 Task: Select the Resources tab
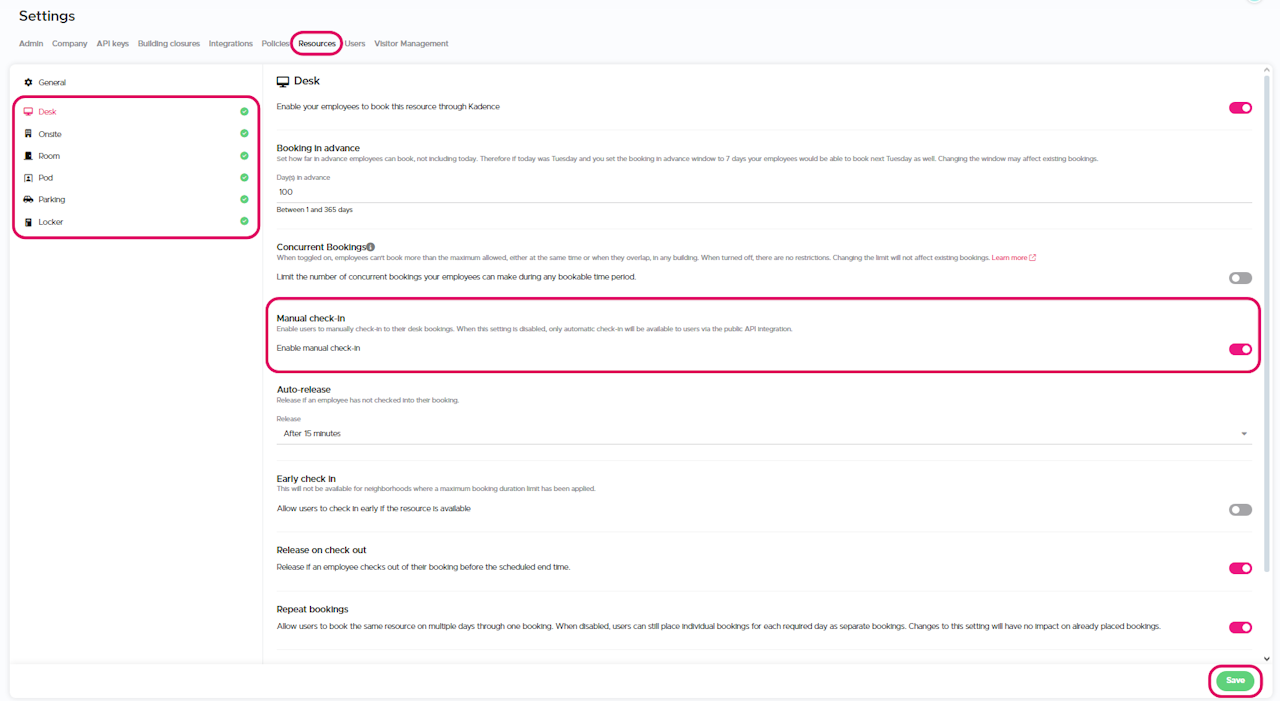tap(317, 44)
